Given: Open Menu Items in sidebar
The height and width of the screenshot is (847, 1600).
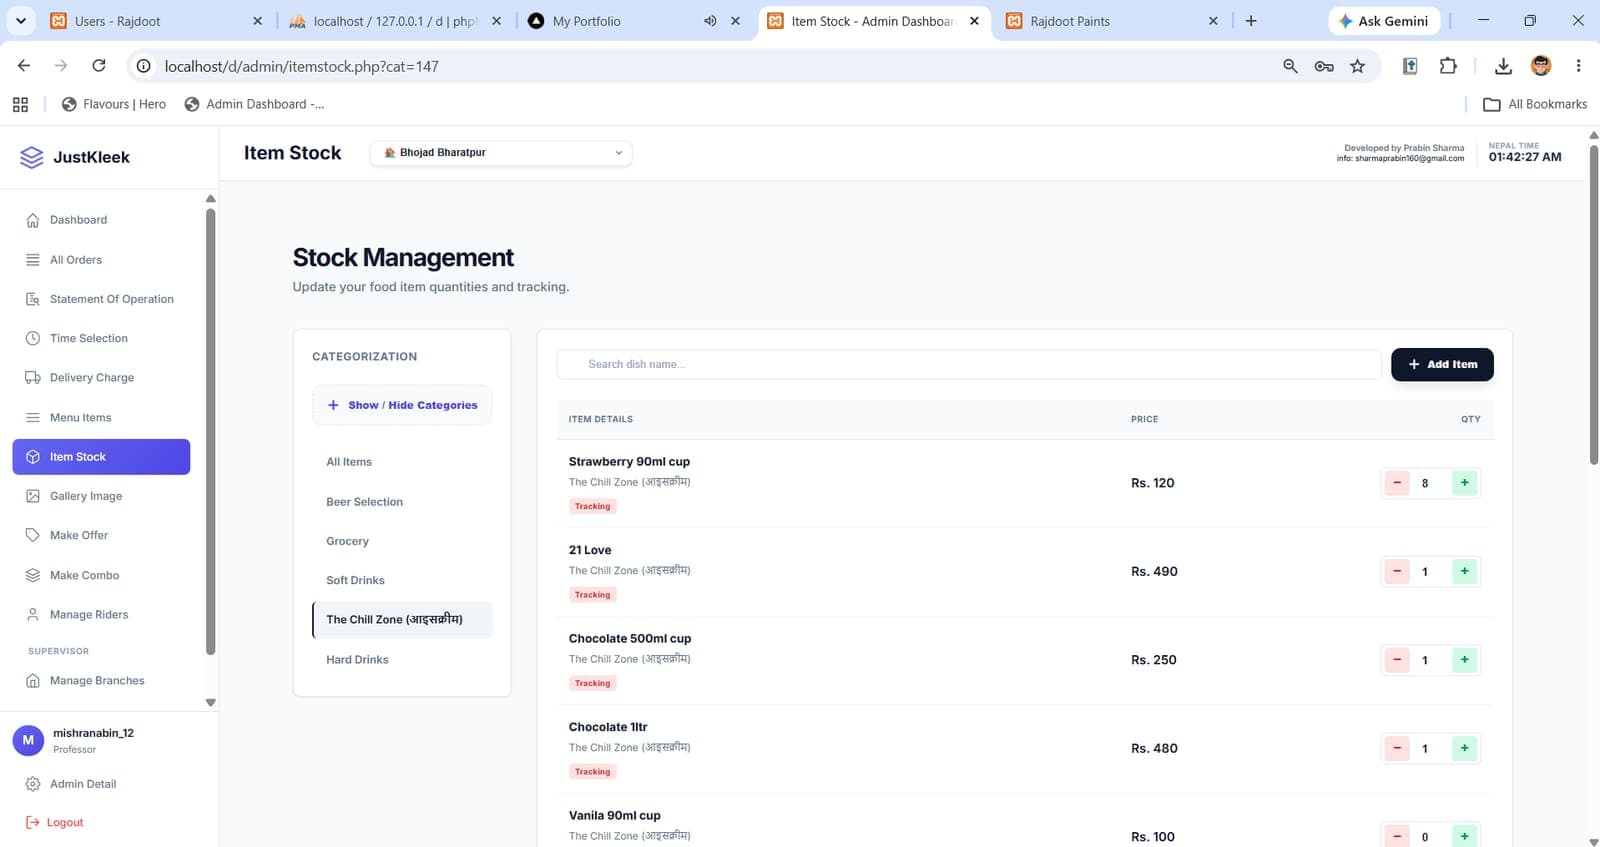Looking at the screenshot, I should click(x=101, y=417).
